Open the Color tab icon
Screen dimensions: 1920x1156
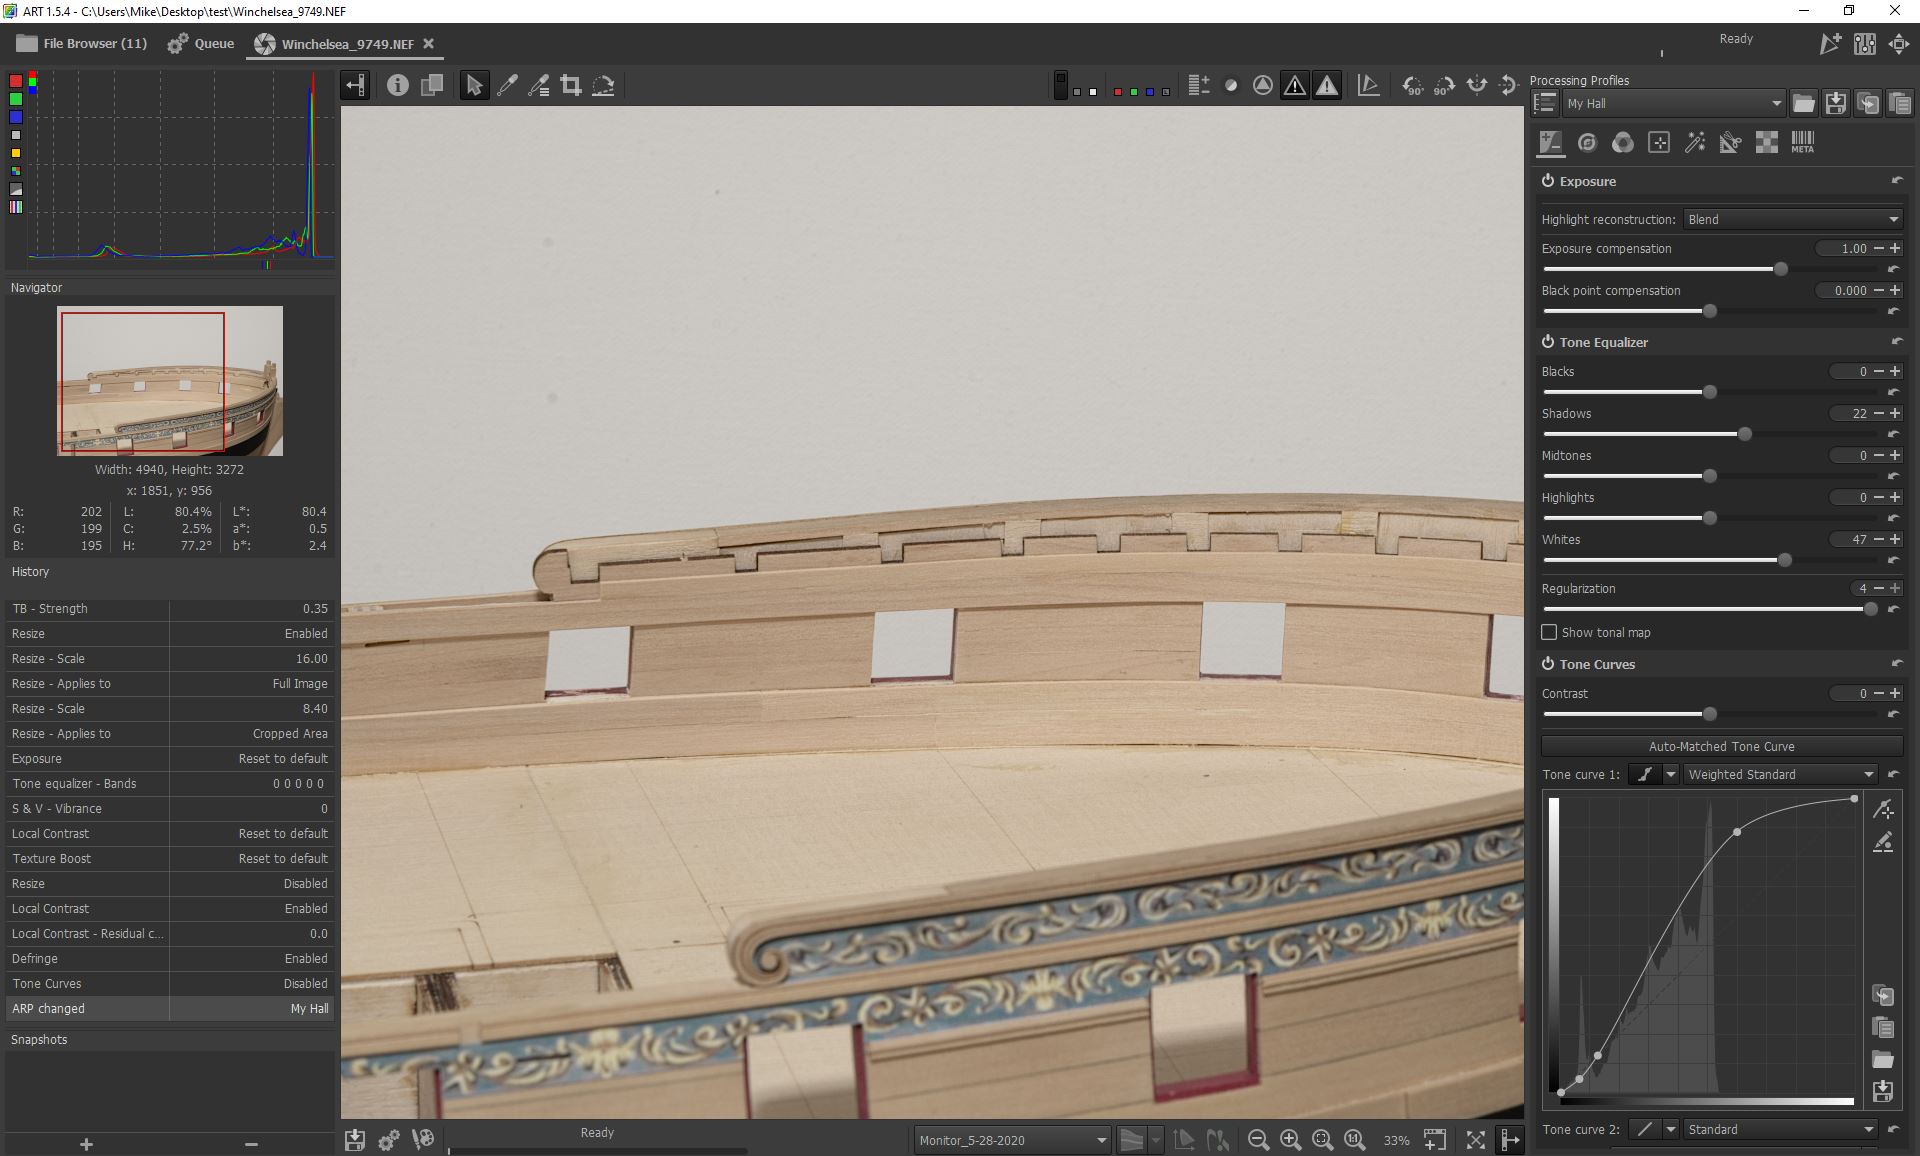(1623, 143)
